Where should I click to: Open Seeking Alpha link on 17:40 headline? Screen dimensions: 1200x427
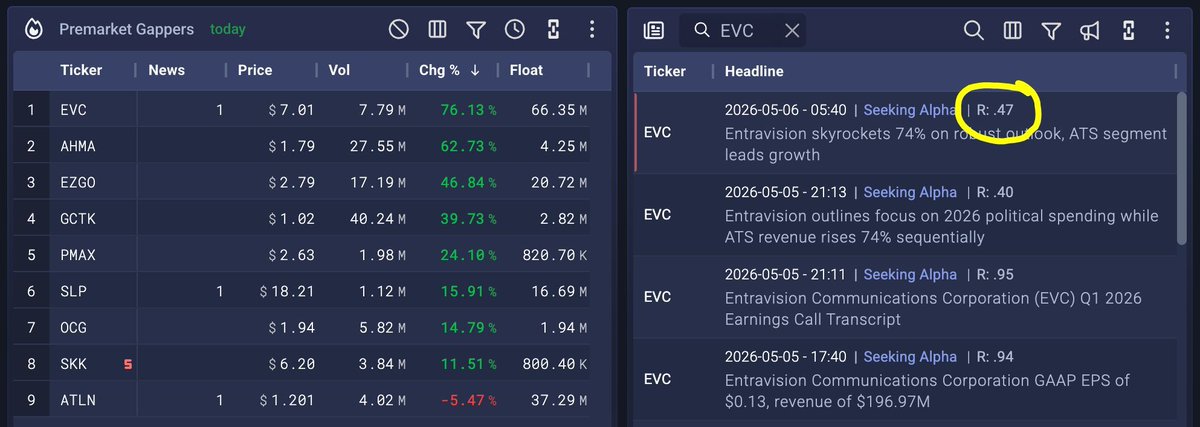pyautogui.click(x=910, y=356)
